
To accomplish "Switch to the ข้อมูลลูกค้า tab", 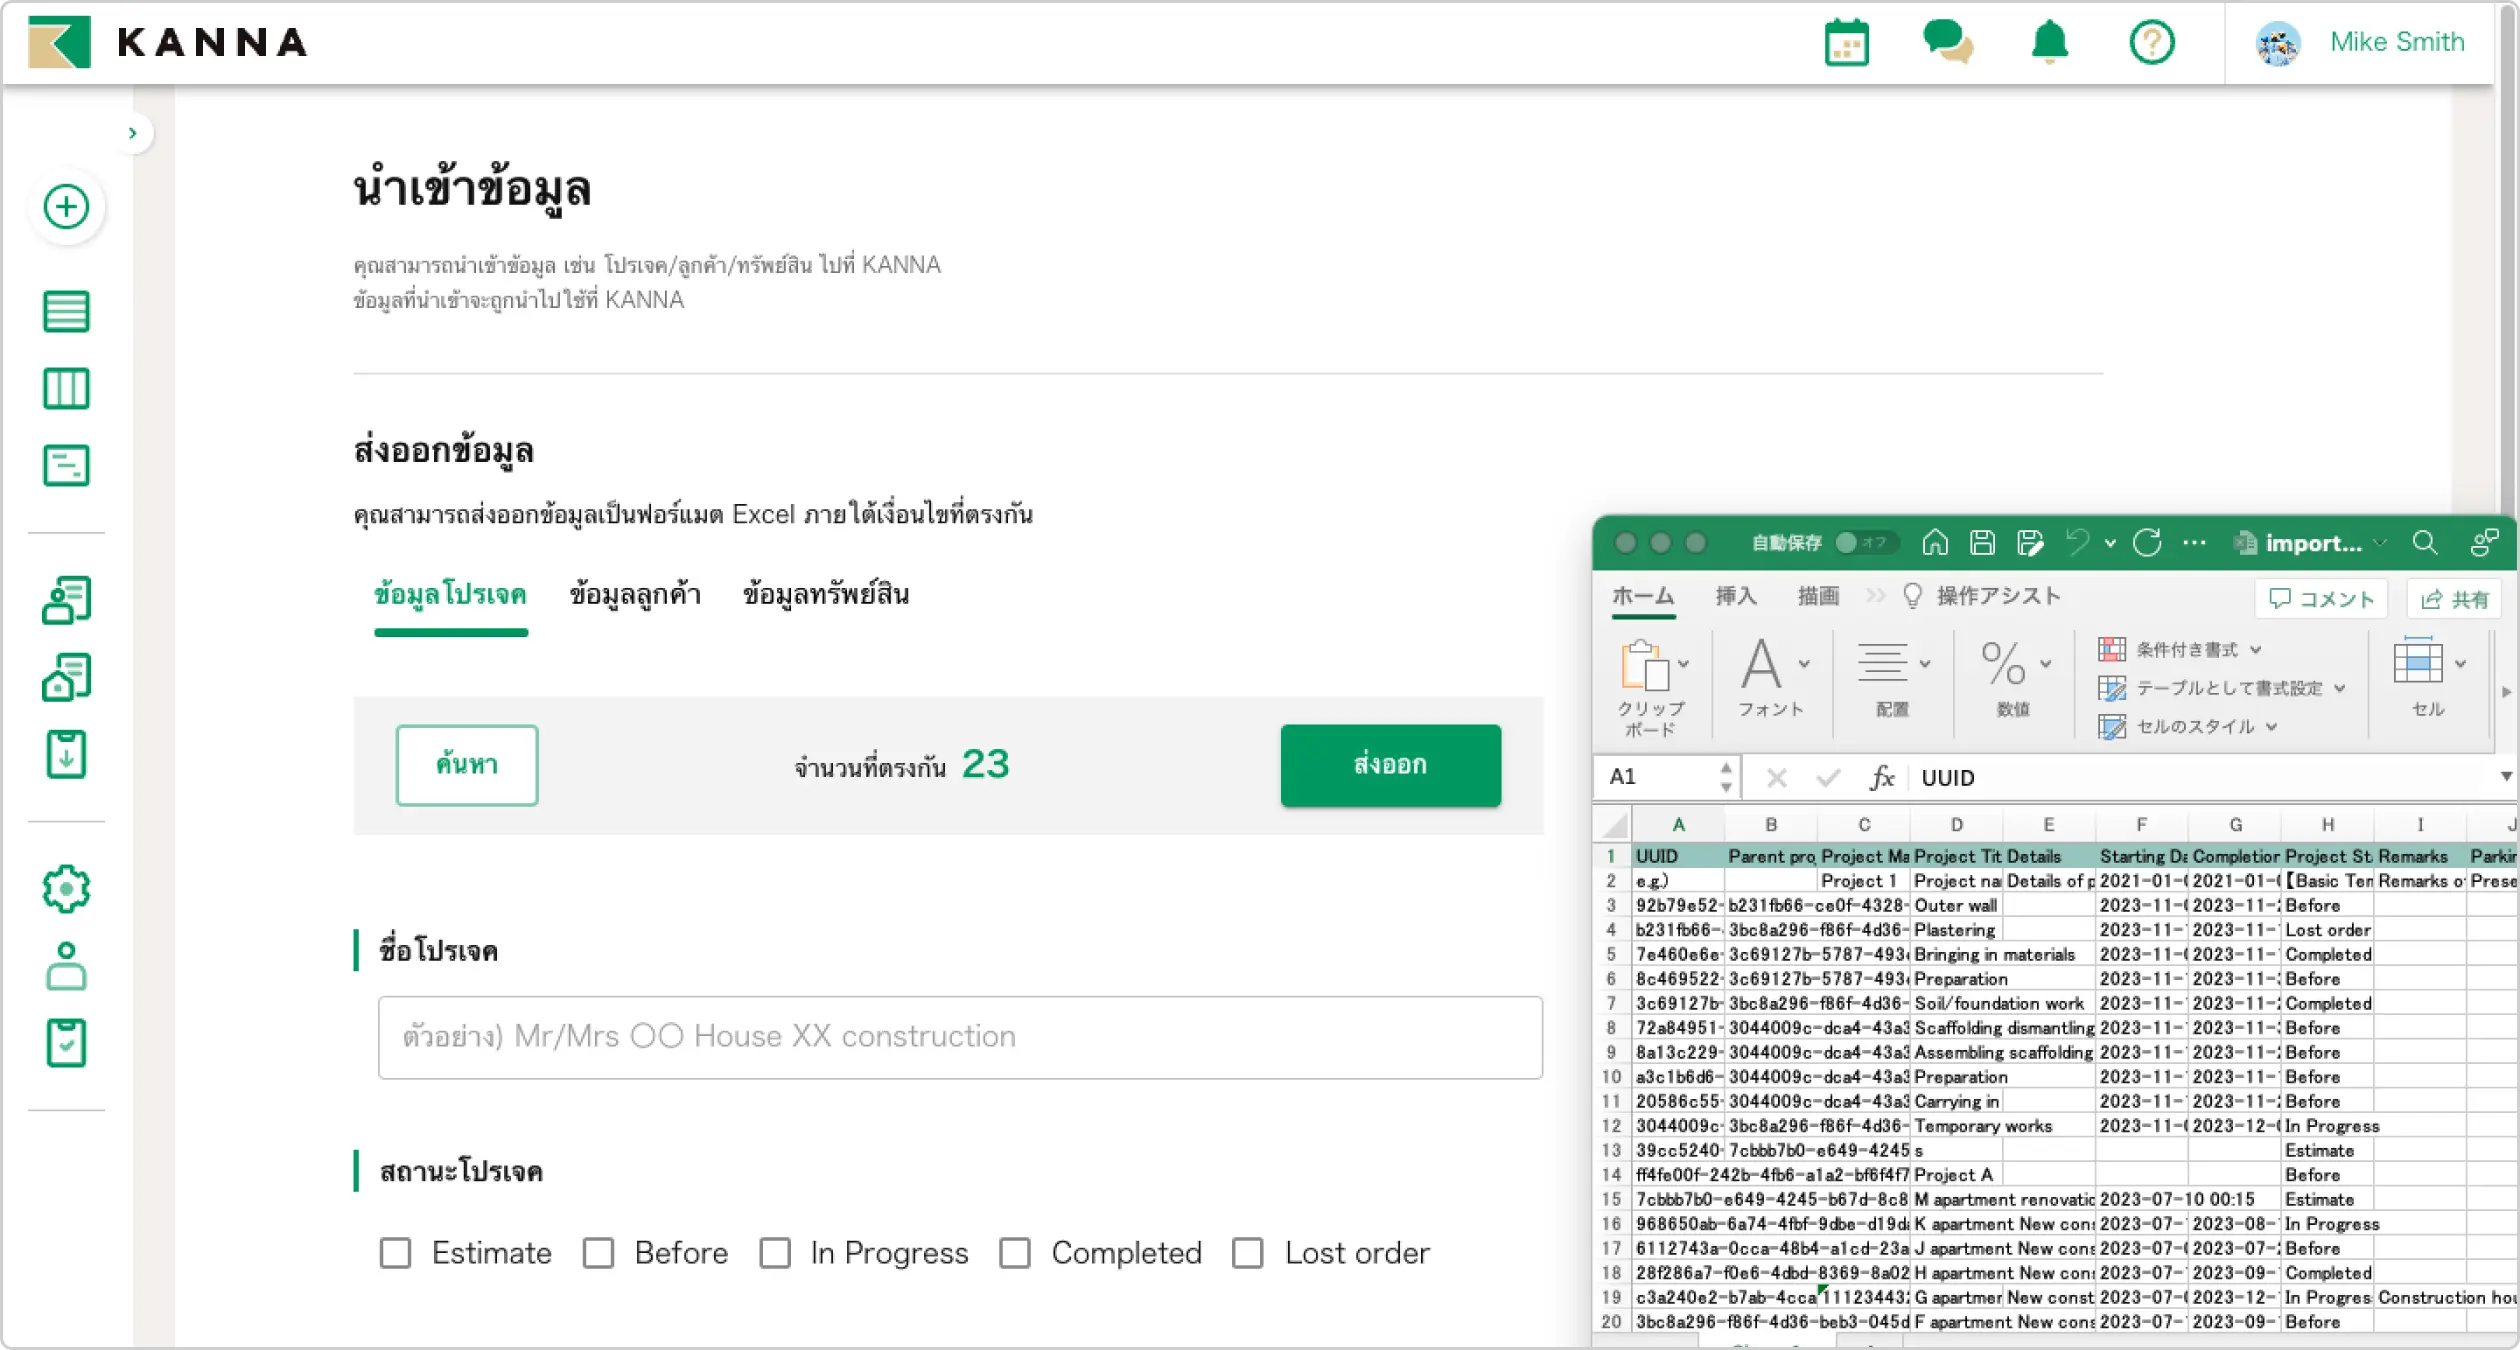I will coord(635,595).
